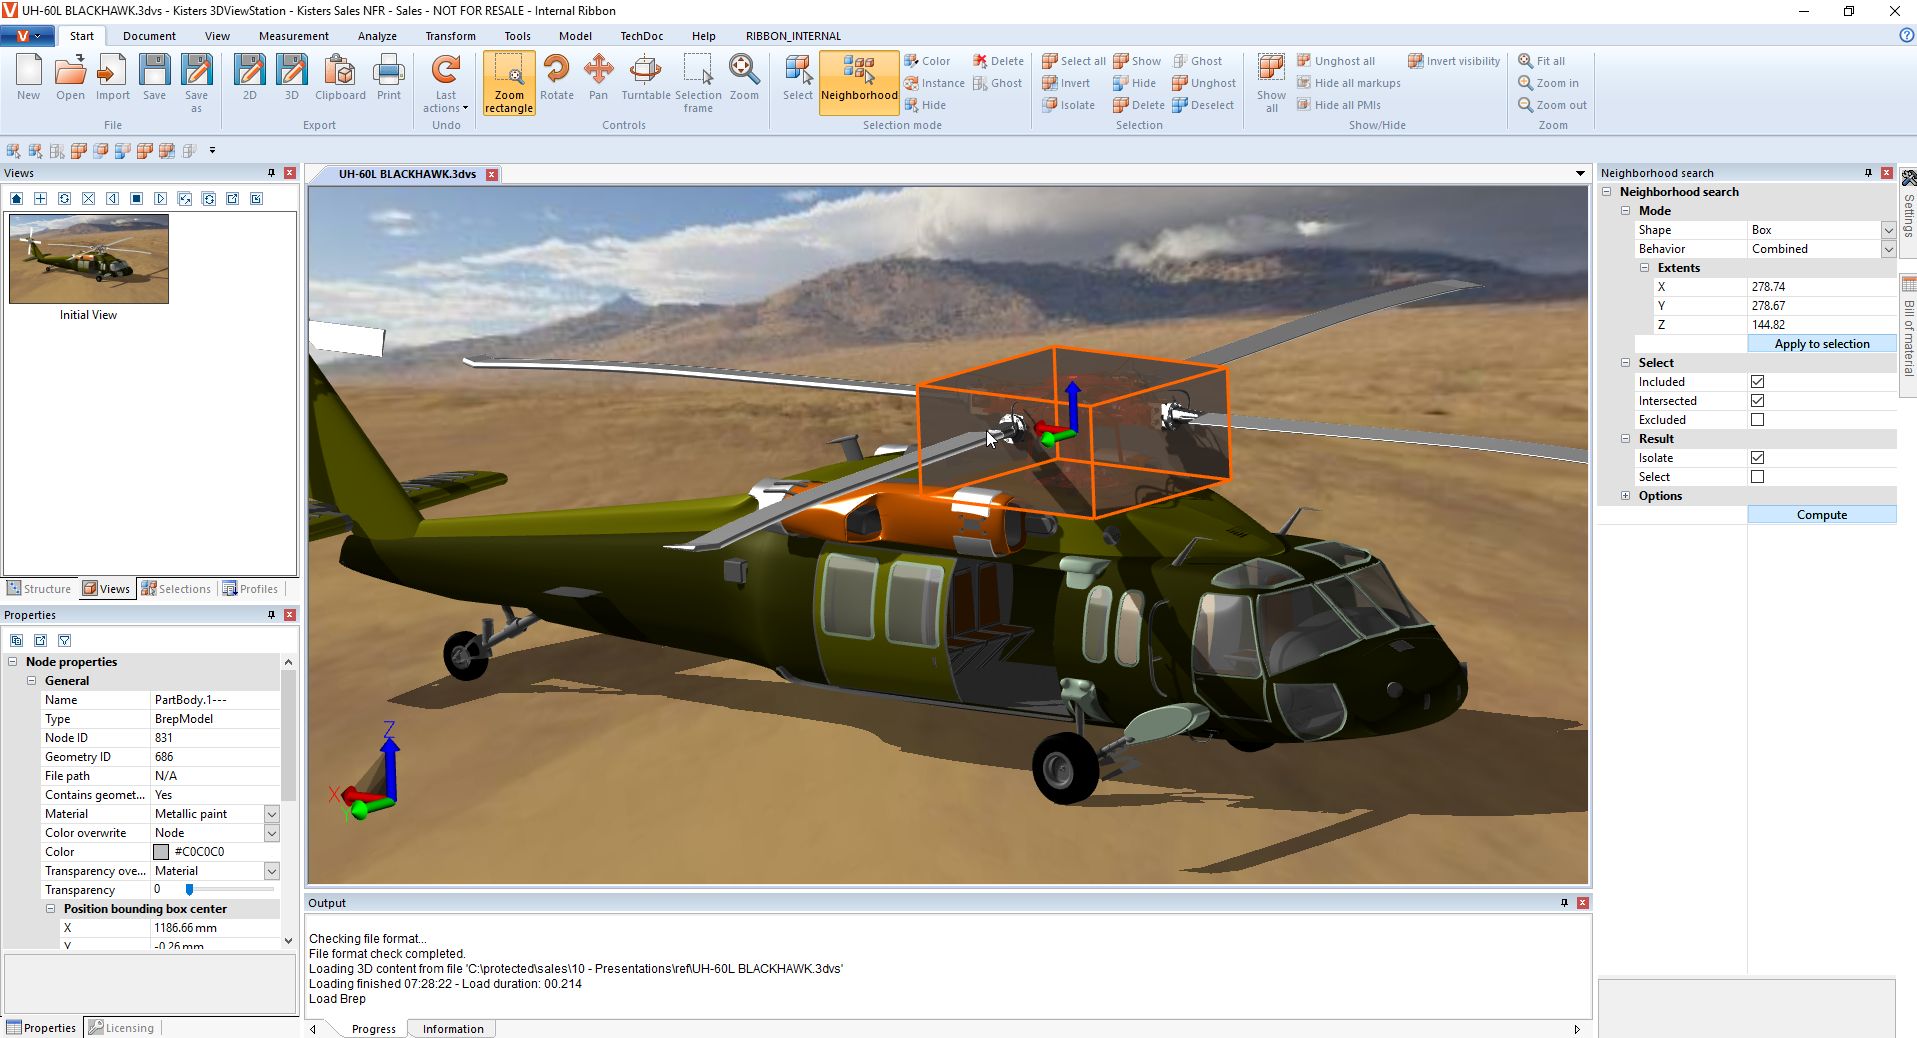Image resolution: width=1917 pixels, height=1038 pixels.
Task: Collapse the General properties section
Action: pyautogui.click(x=31, y=681)
